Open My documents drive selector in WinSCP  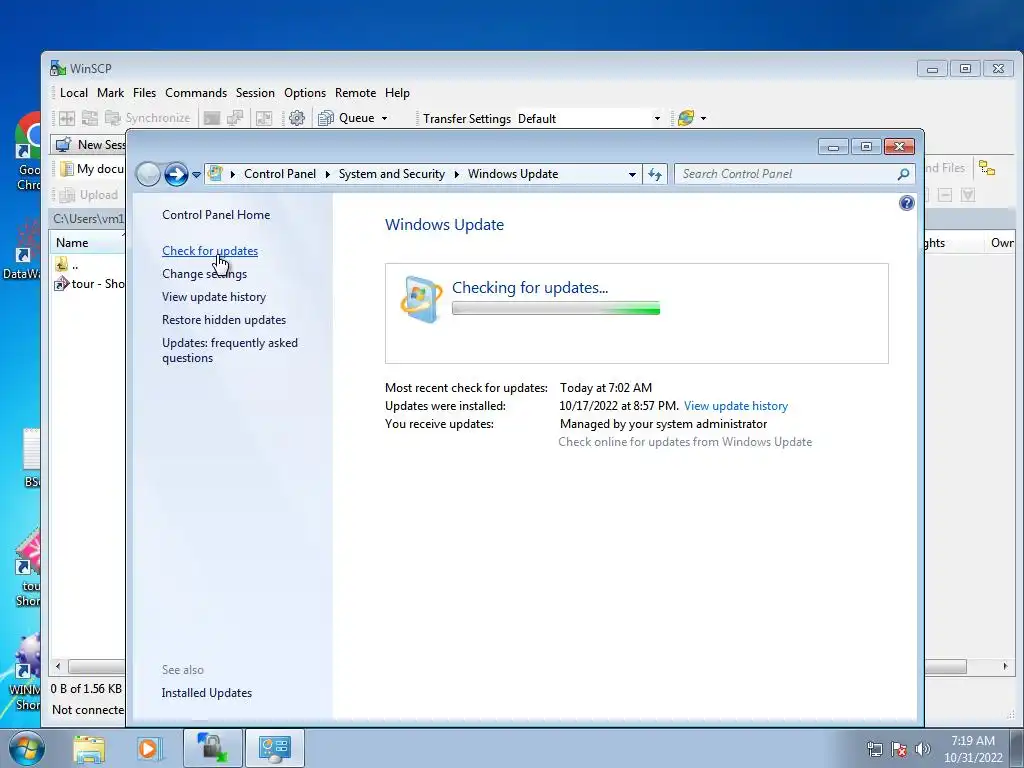coord(91,169)
